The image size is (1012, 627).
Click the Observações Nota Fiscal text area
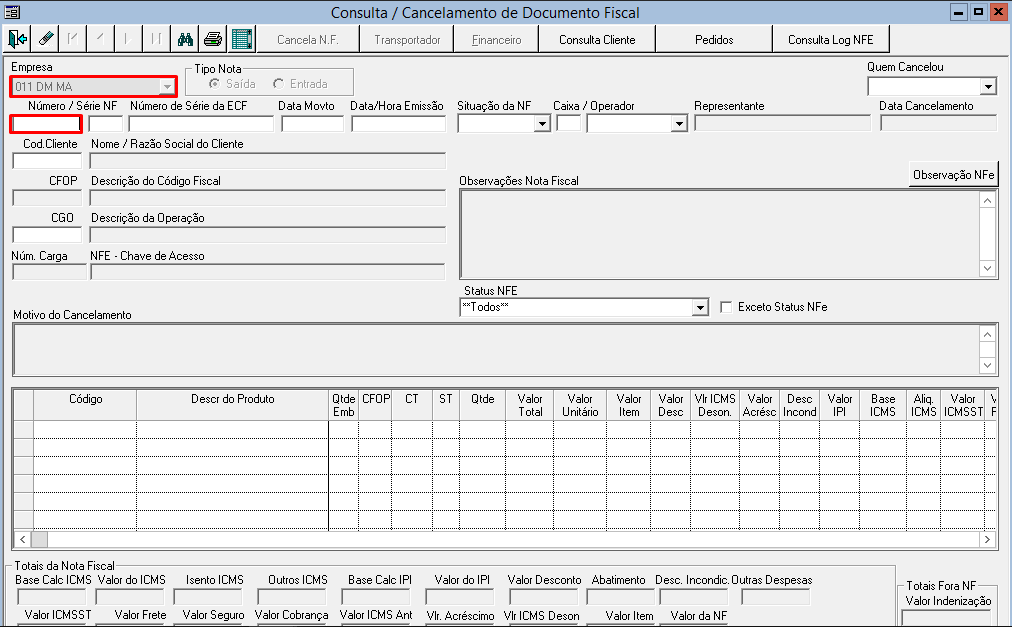(x=720, y=234)
